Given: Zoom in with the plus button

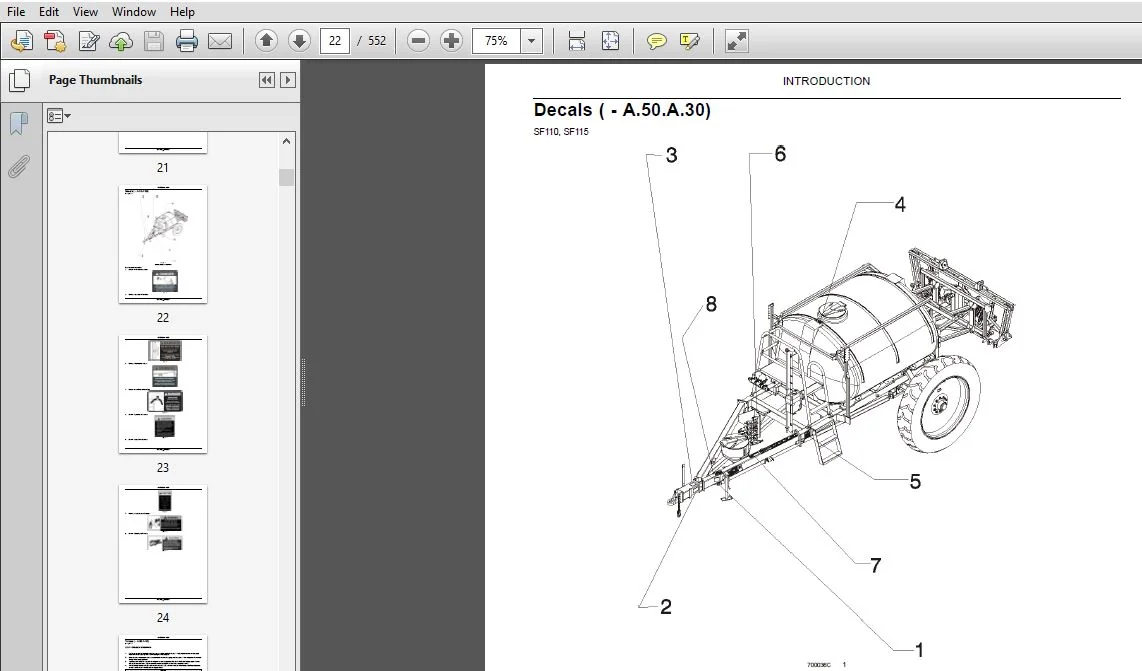Looking at the screenshot, I should [452, 41].
